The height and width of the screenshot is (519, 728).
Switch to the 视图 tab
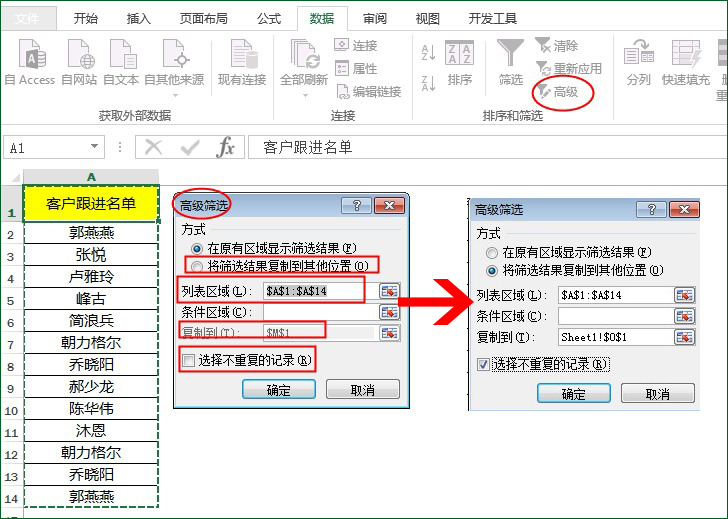428,19
